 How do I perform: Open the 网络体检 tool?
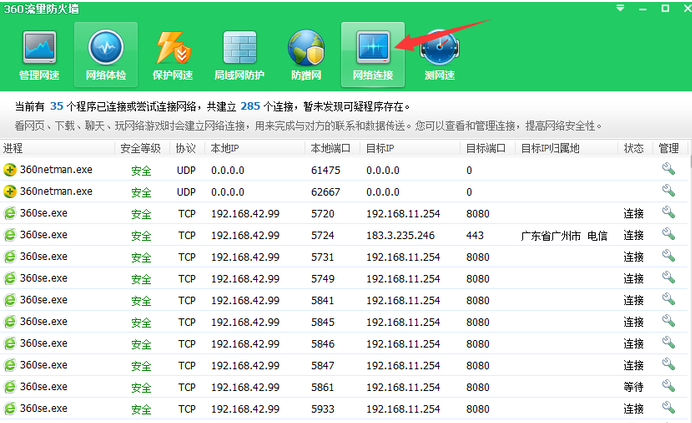(x=106, y=55)
